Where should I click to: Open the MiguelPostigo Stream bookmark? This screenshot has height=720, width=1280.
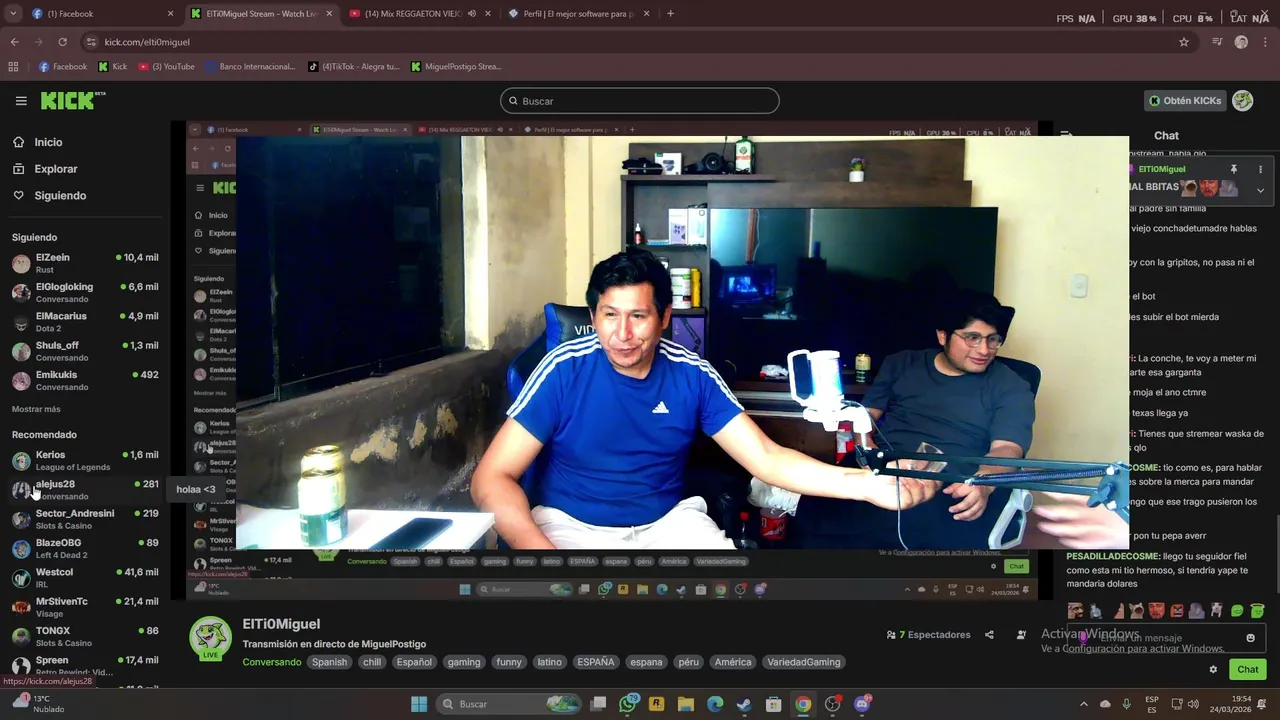coord(456,67)
